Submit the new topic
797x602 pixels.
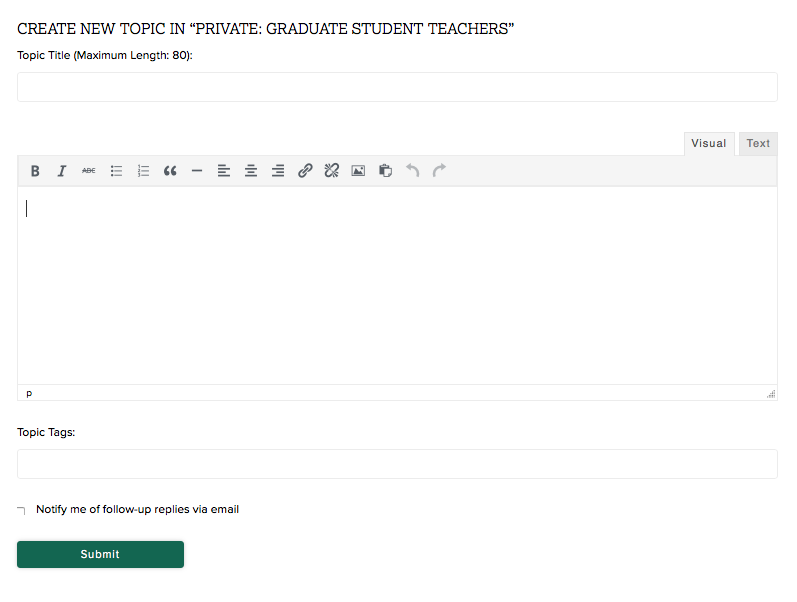[100, 554]
